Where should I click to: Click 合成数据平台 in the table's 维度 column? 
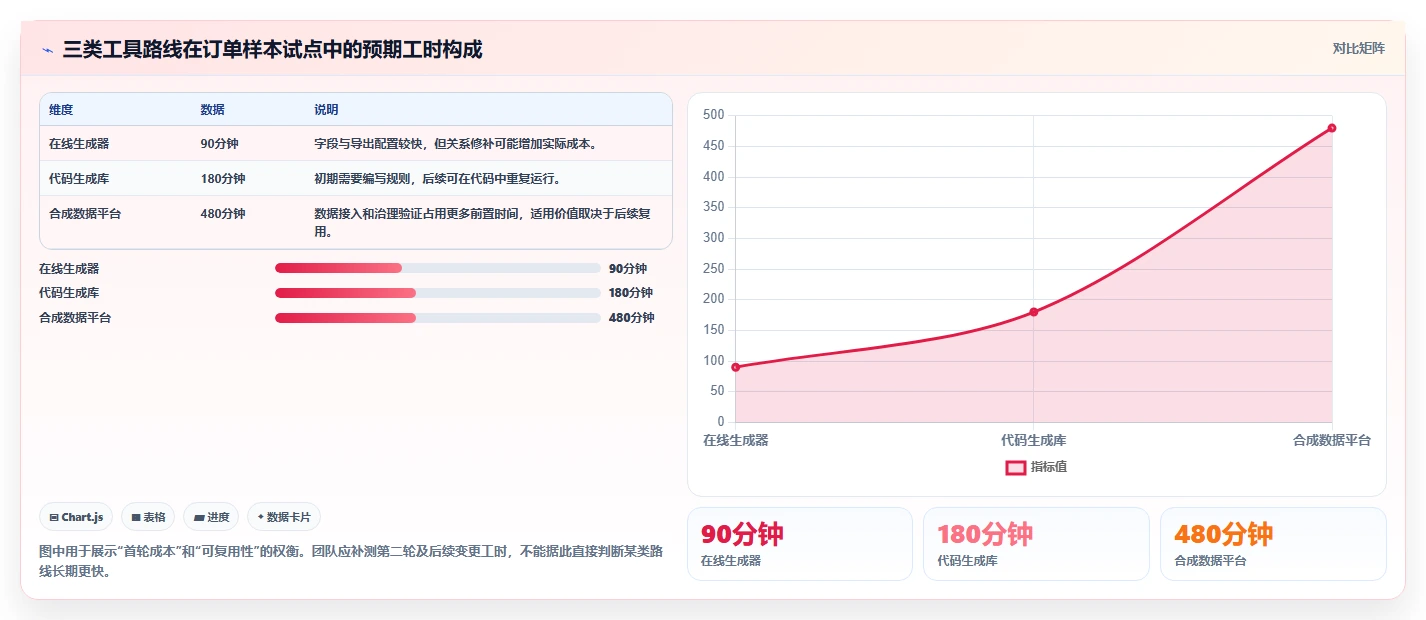[85, 214]
